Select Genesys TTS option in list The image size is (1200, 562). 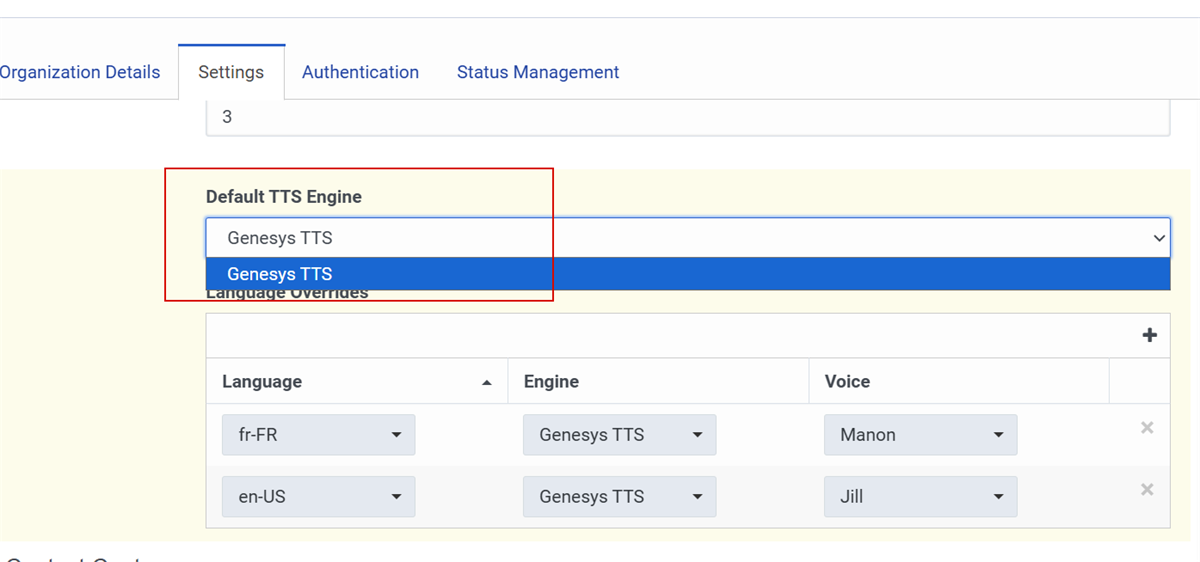point(687,274)
